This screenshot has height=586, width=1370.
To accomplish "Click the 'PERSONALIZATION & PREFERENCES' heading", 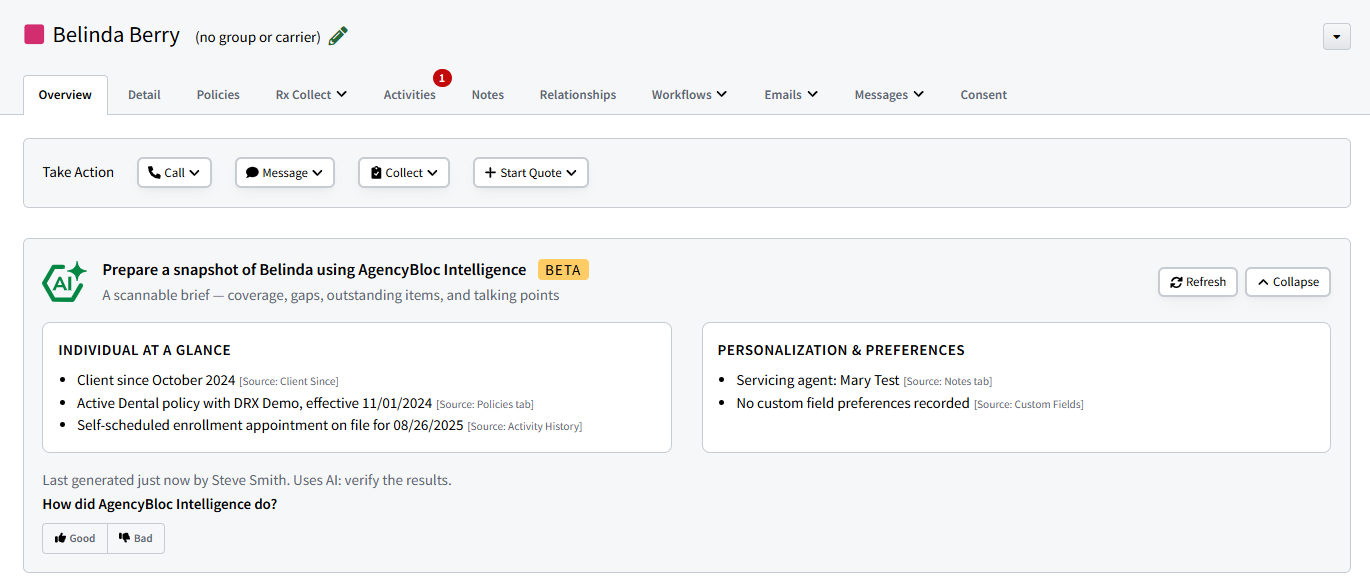I will 841,350.
